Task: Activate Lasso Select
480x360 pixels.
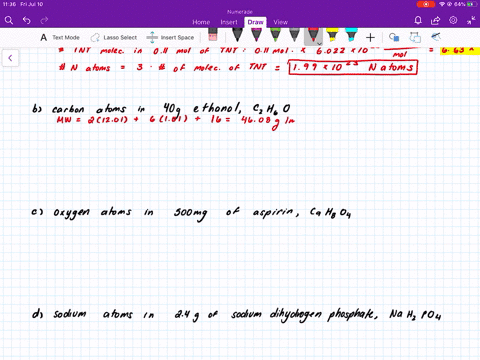Action: pyautogui.click(x=114, y=37)
